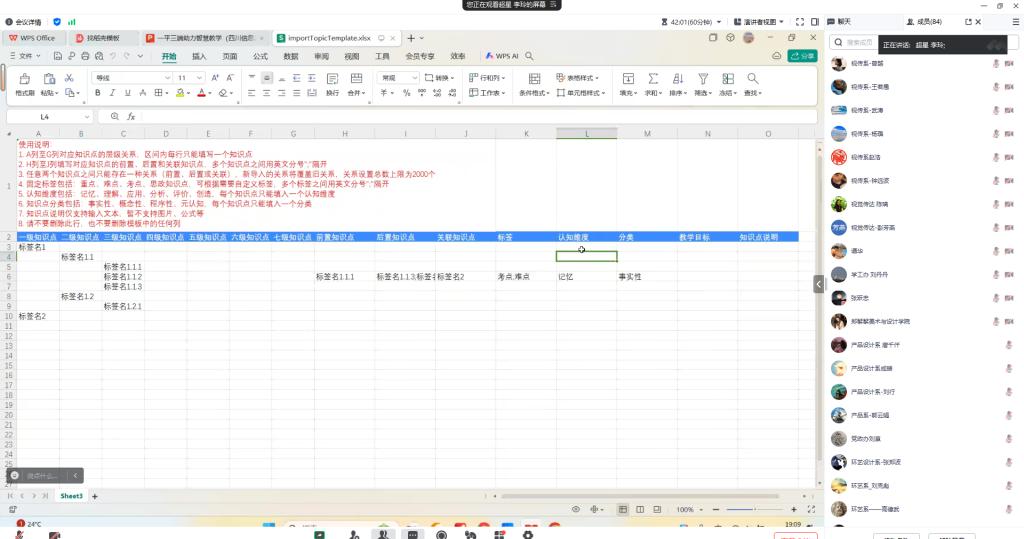The image size is (1024, 539).
Task: Click the Fill icon
Action: coord(628,79)
